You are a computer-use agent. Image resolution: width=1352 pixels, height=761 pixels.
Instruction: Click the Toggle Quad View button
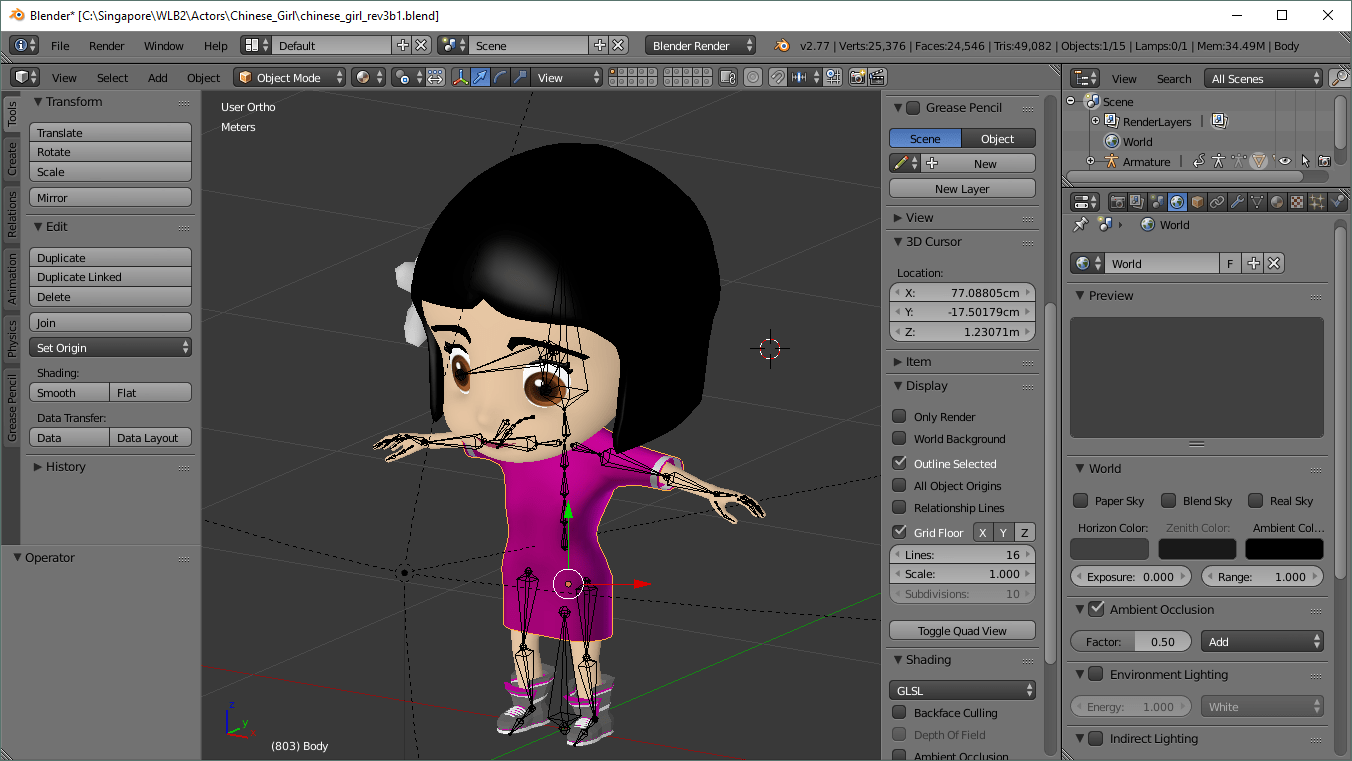point(962,630)
